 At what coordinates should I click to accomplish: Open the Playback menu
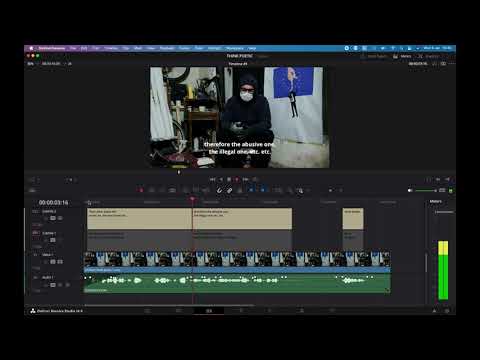[167, 48]
